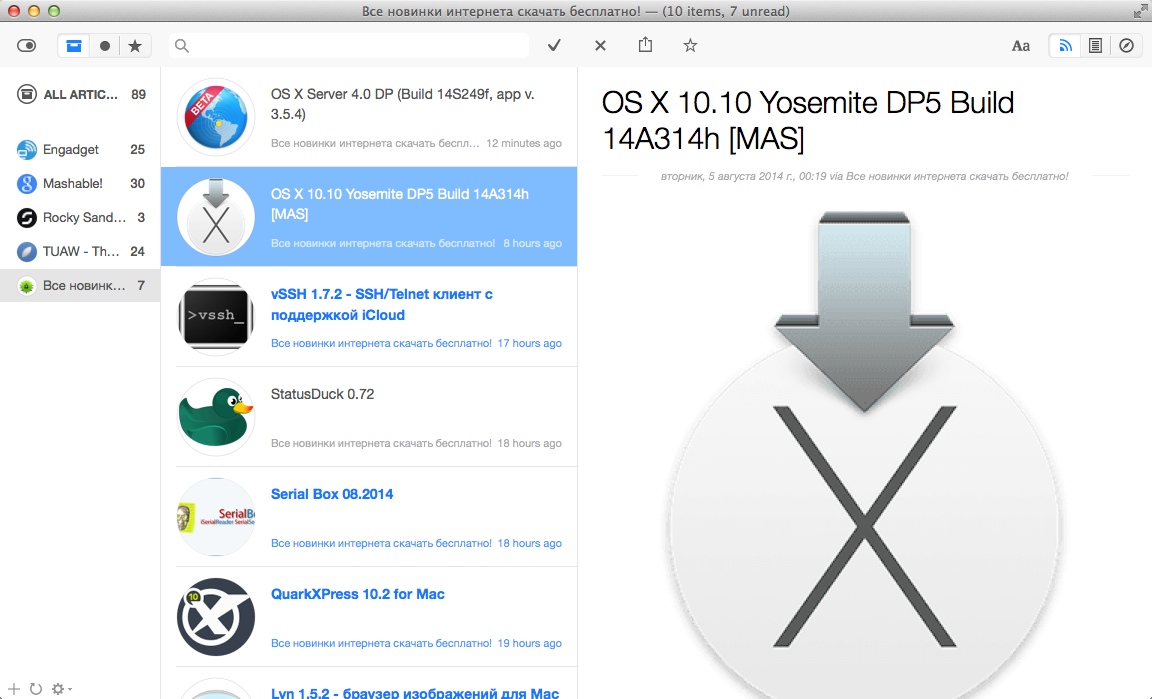The image size is (1152, 699).
Task: Click the All Articles count 89
Action: click(x=138, y=94)
